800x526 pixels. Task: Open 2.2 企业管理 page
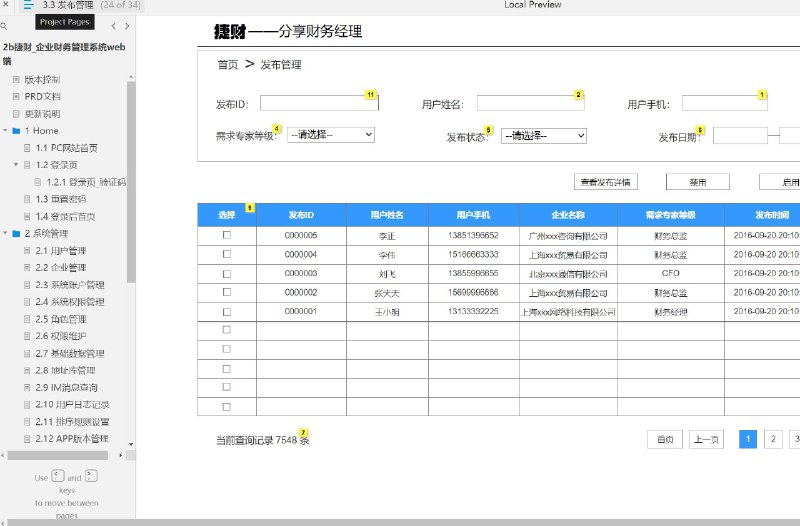pyautogui.click(x=61, y=267)
